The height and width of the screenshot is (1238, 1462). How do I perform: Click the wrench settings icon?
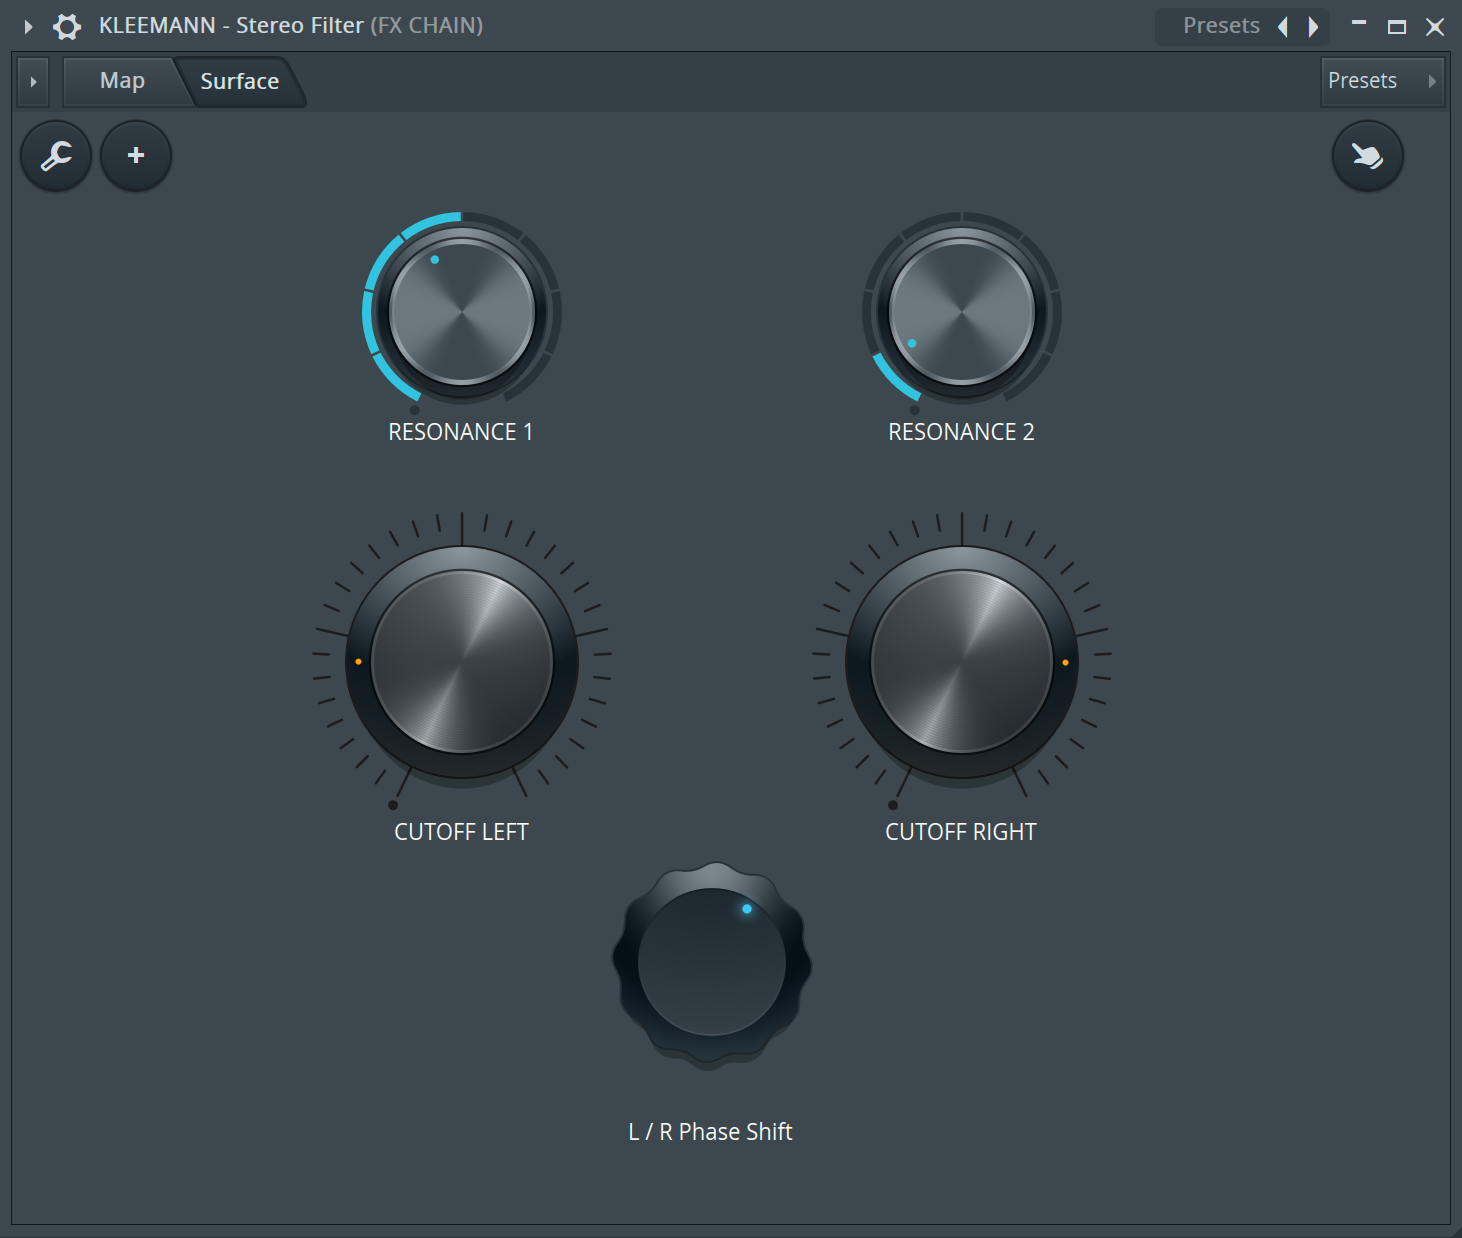[56, 156]
